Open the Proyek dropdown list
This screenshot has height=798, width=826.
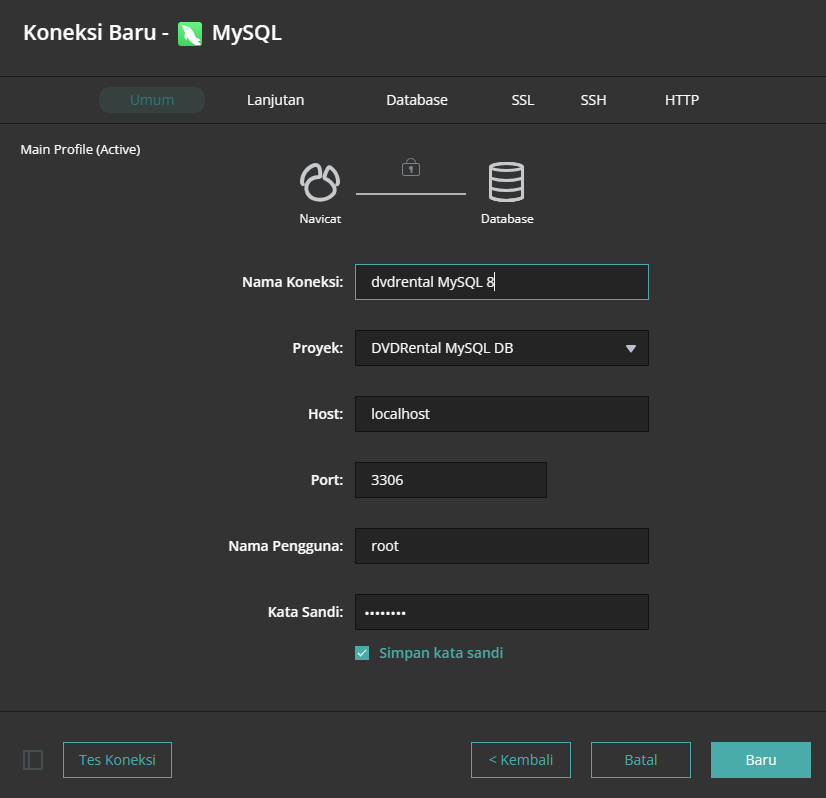click(x=502, y=348)
